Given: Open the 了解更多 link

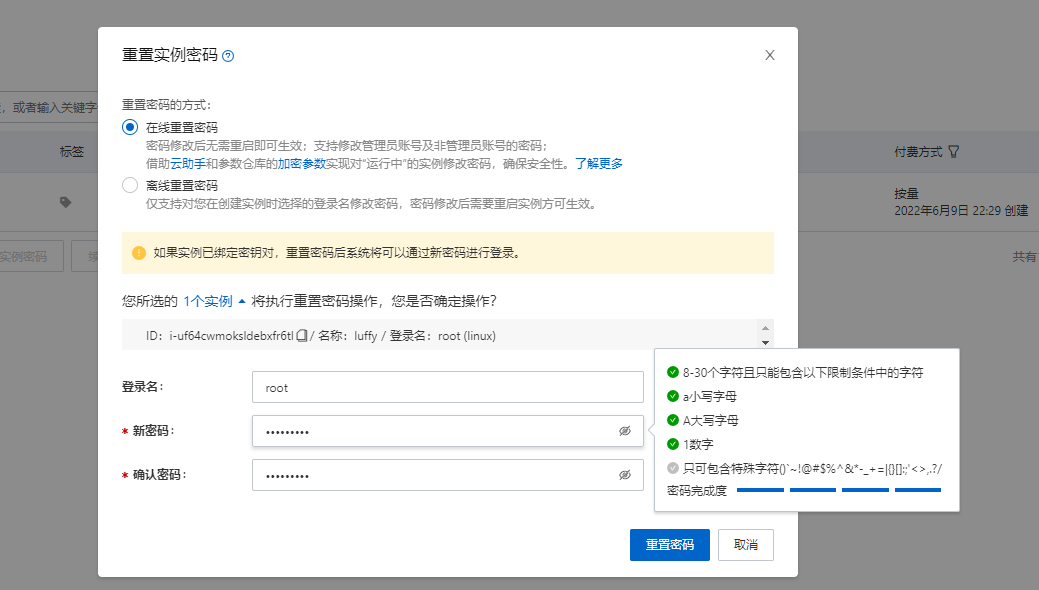Looking at the screenshot, I should click(x=599, y=163).
